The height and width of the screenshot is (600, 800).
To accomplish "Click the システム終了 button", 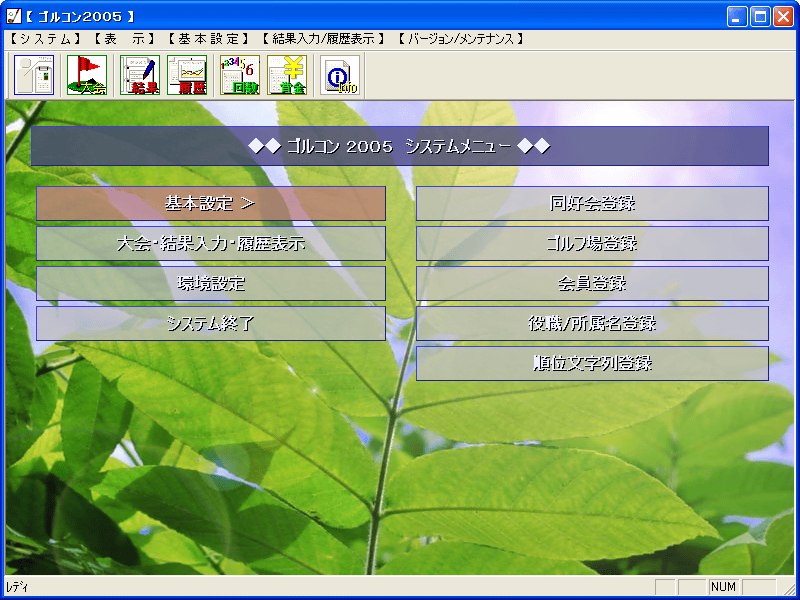I will [x=211, y=323].
